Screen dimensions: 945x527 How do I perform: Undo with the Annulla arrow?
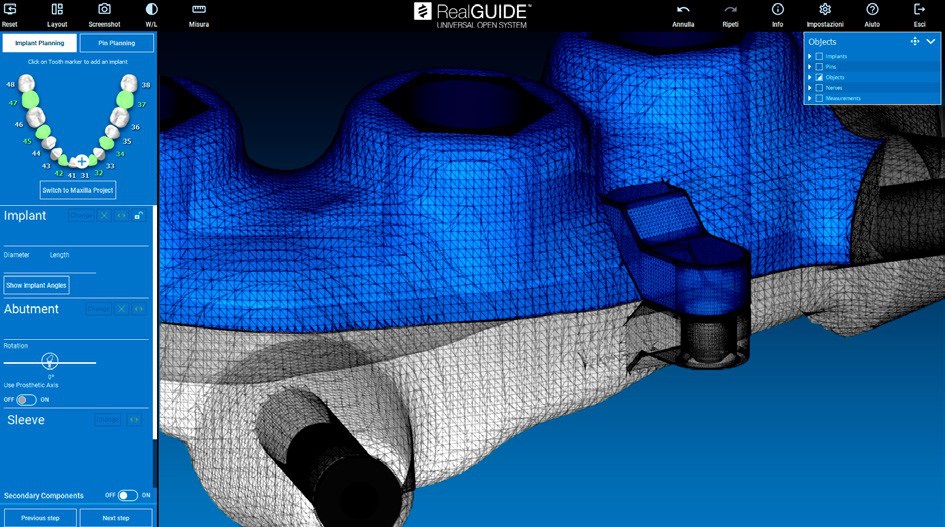[x=683, y=10]
